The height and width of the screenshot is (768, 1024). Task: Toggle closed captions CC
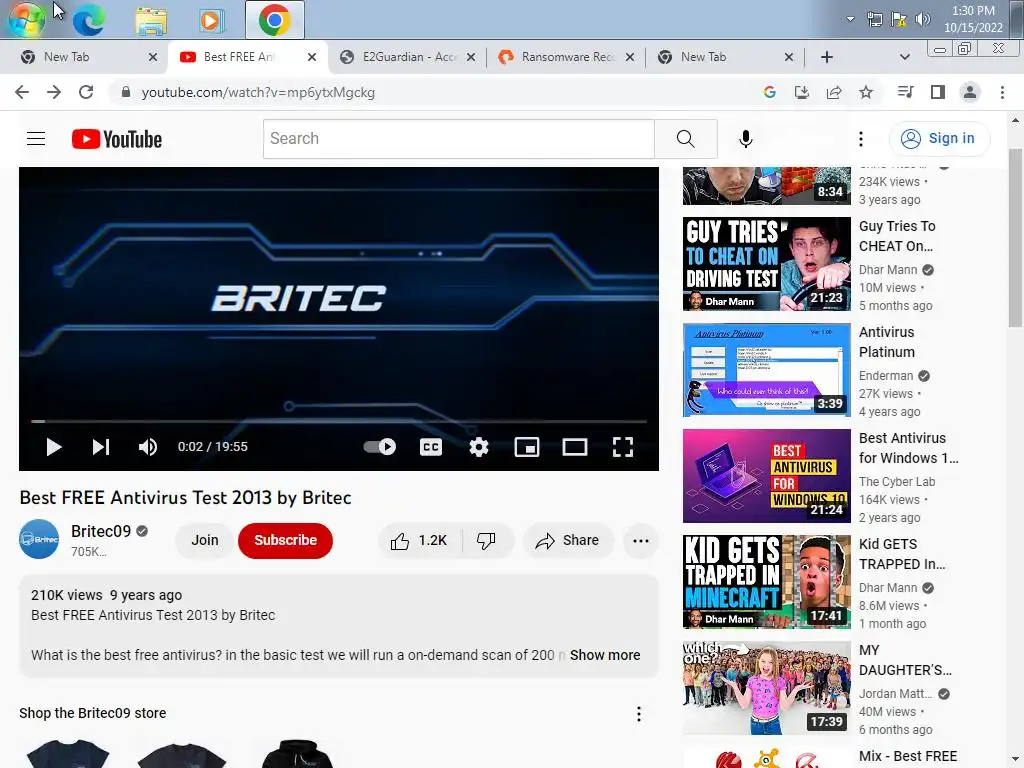[x=430, y=447]
